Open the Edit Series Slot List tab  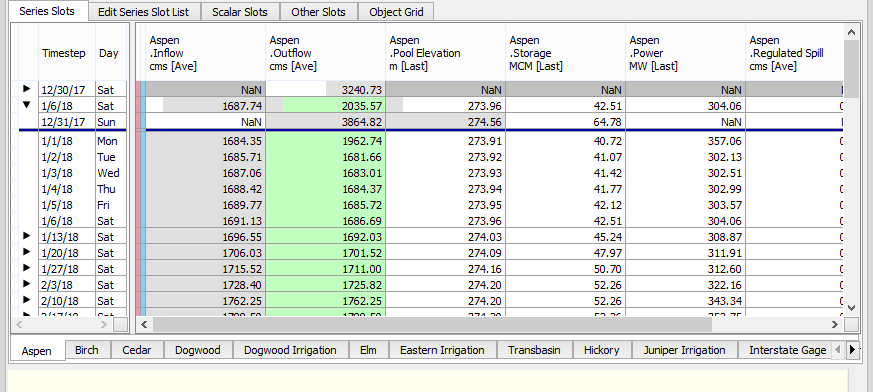coord(143,12)
